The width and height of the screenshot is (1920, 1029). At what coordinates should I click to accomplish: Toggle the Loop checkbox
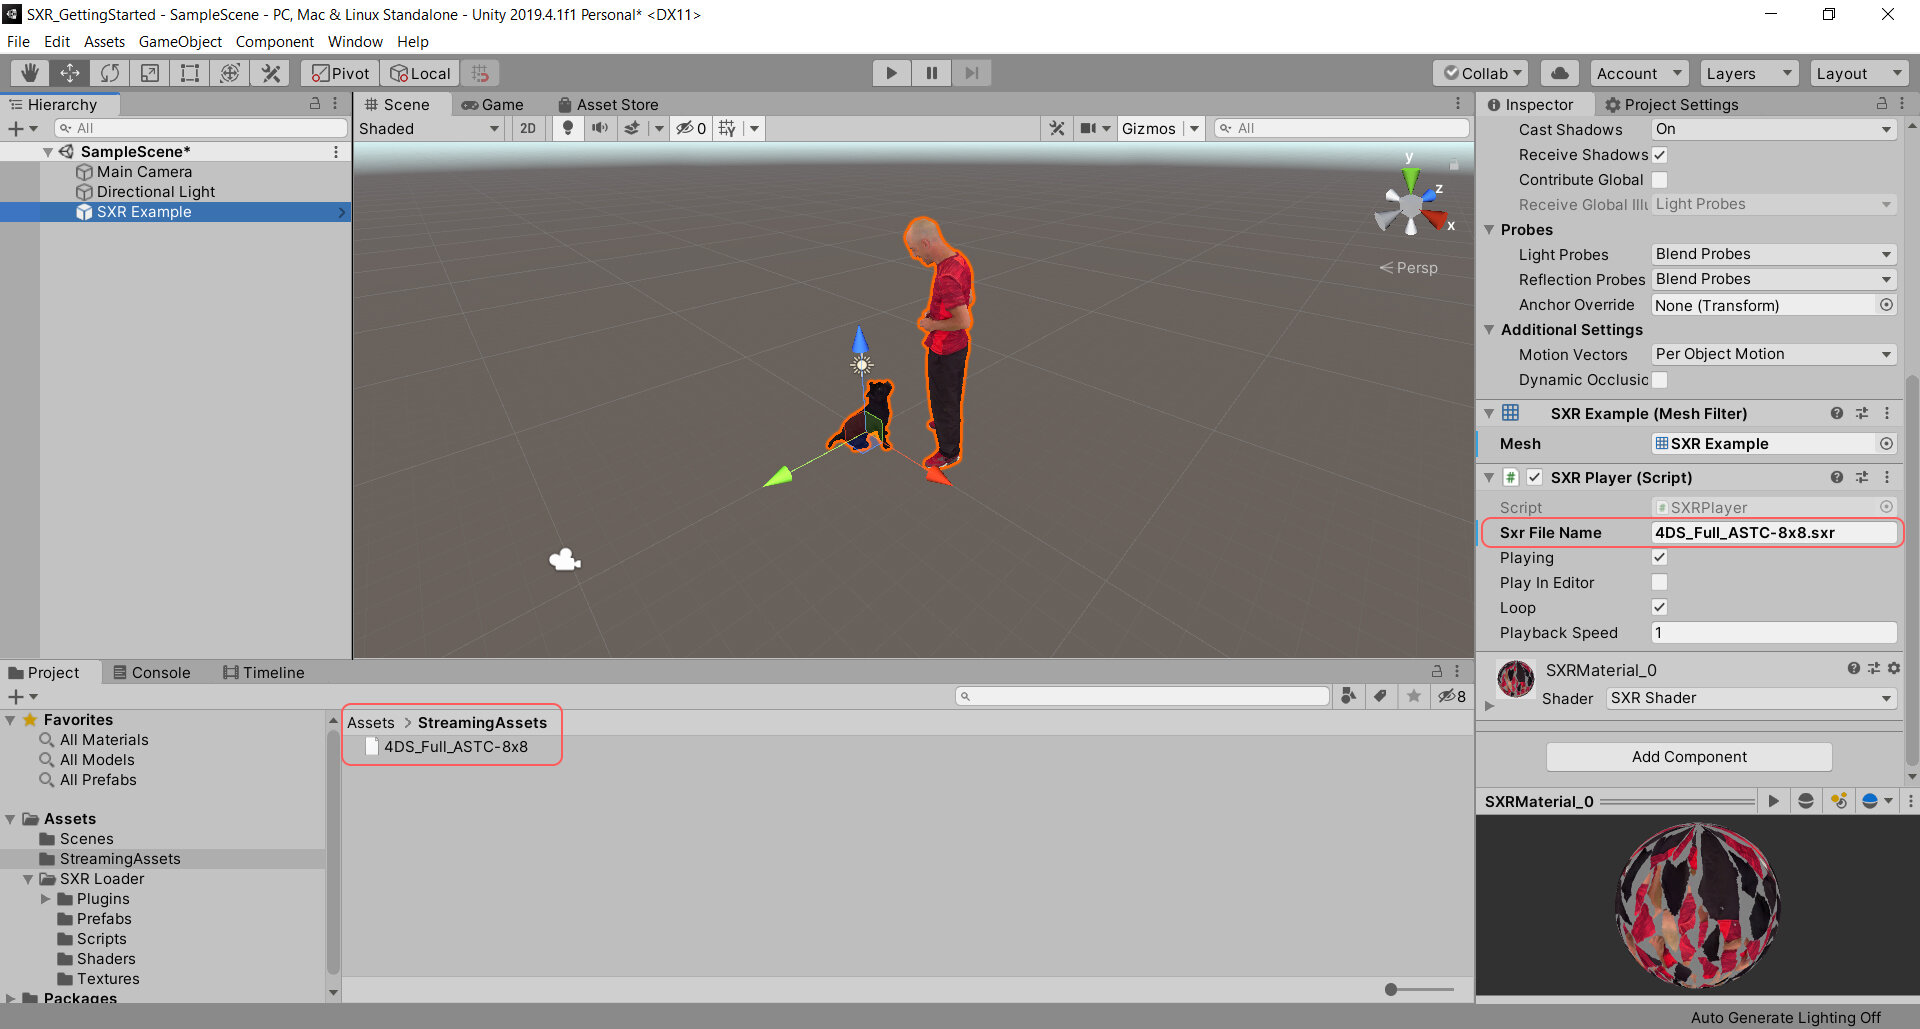pyautogui.click(x=1660, y=607)
